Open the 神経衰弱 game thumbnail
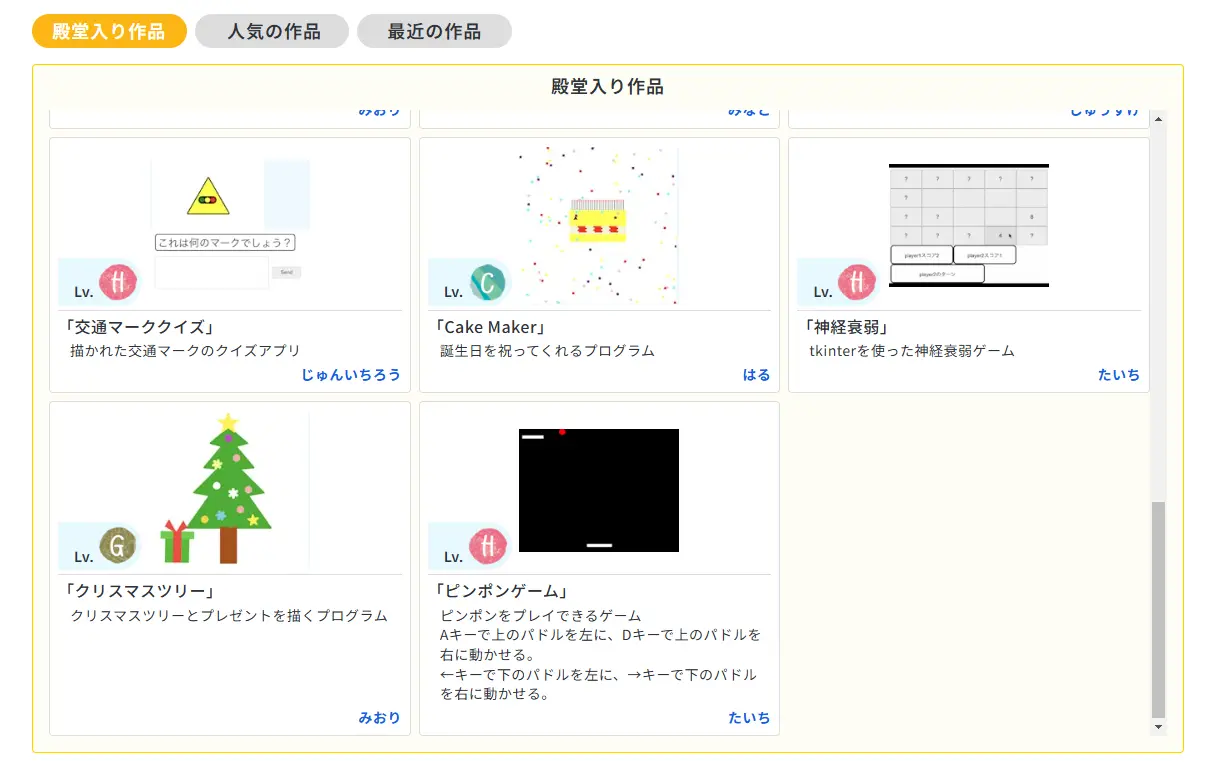1212x770 pixels. (969, 225)
